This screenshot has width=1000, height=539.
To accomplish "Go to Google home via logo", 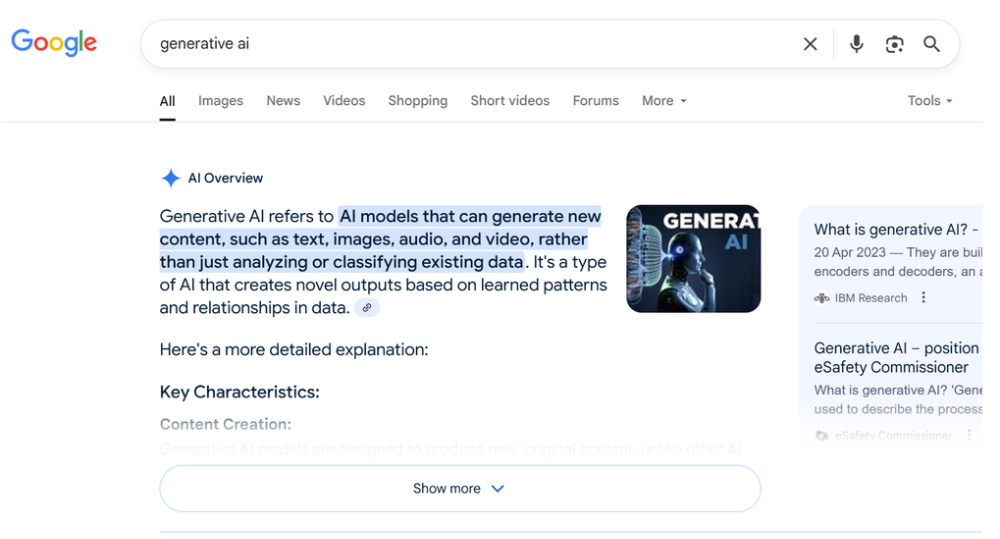I will click(54, 43).
